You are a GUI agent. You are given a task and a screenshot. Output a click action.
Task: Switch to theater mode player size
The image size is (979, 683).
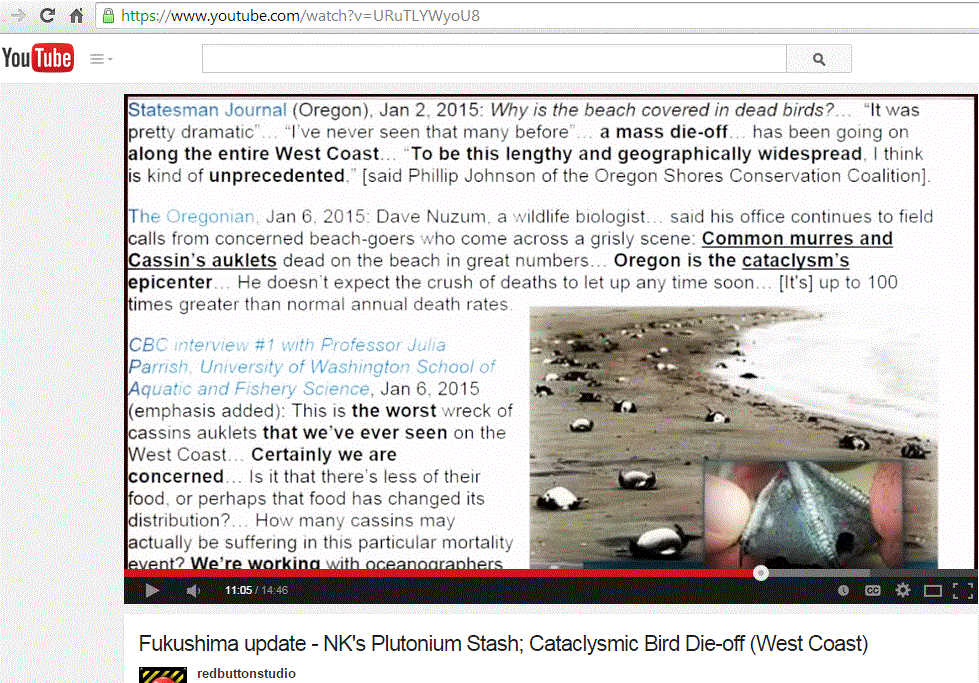(933, 591)
